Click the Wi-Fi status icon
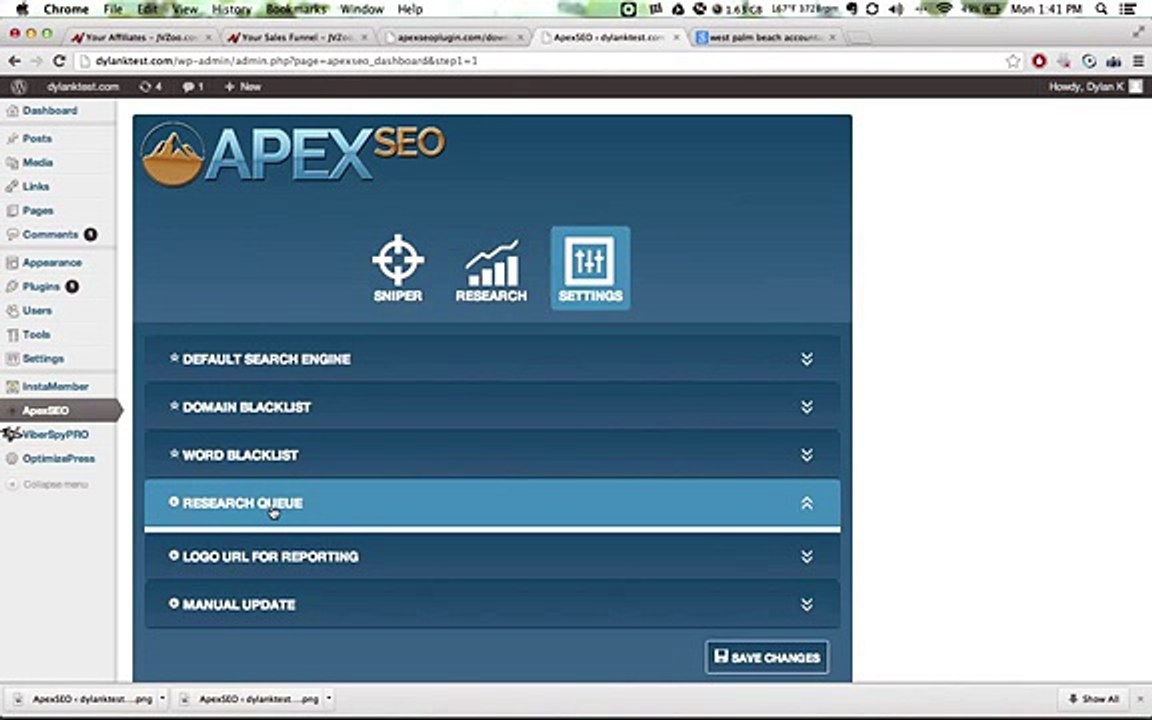Image resolution: width=1152 pixels, height=720 pixels. click(944, 9)
